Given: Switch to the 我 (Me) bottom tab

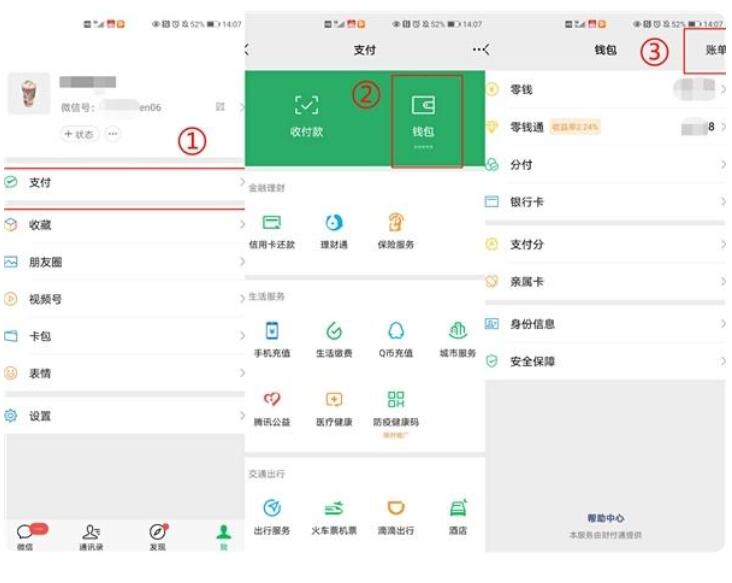Looking at the screenshot, I should tap(224, 537).
